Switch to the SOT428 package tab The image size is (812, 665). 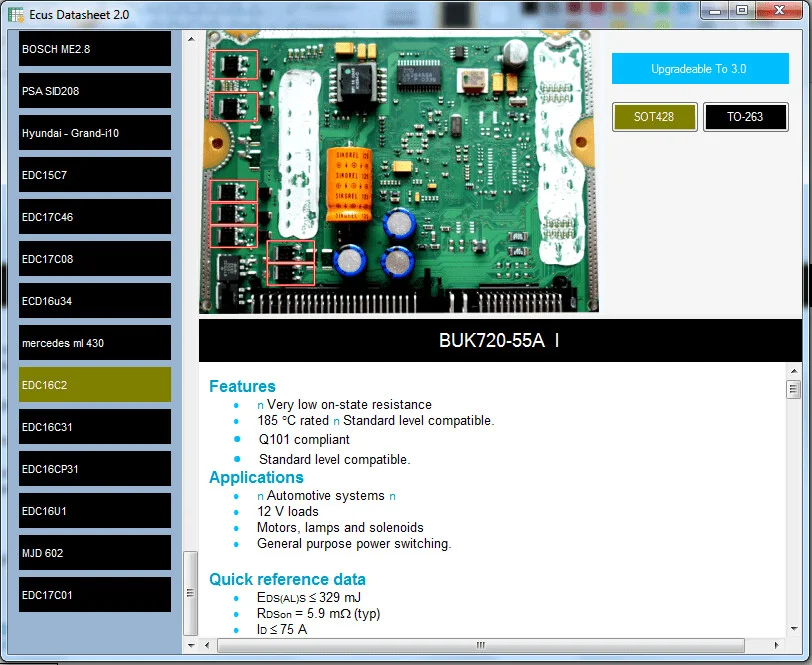pyautogui.click(x=654, y=117)
